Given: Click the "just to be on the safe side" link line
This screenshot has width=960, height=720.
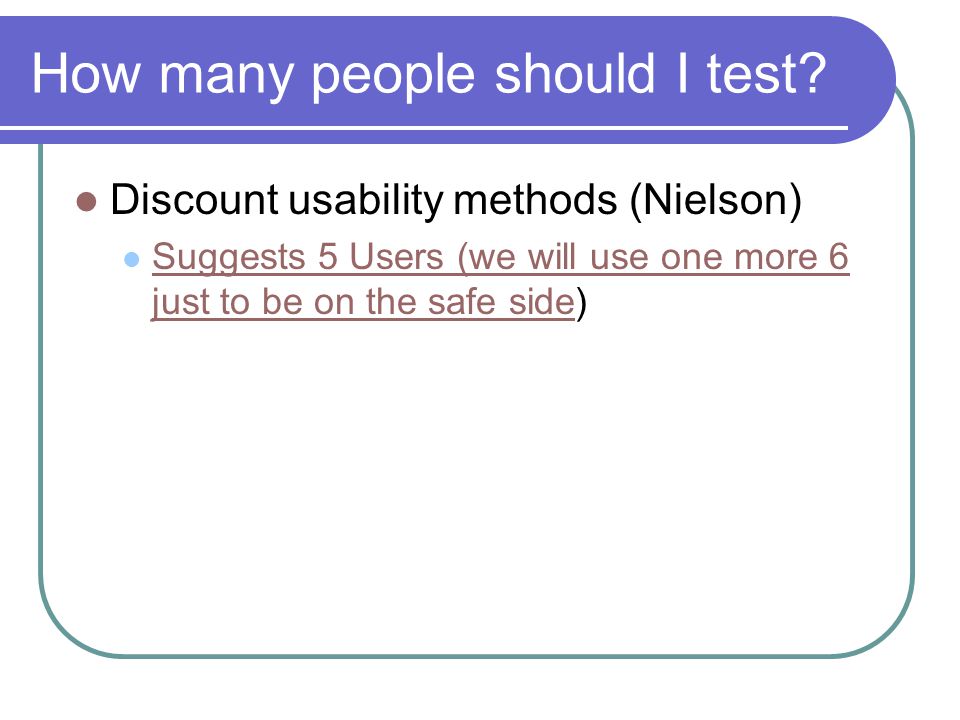Looking at the screenshot, I should click(363, 302).
